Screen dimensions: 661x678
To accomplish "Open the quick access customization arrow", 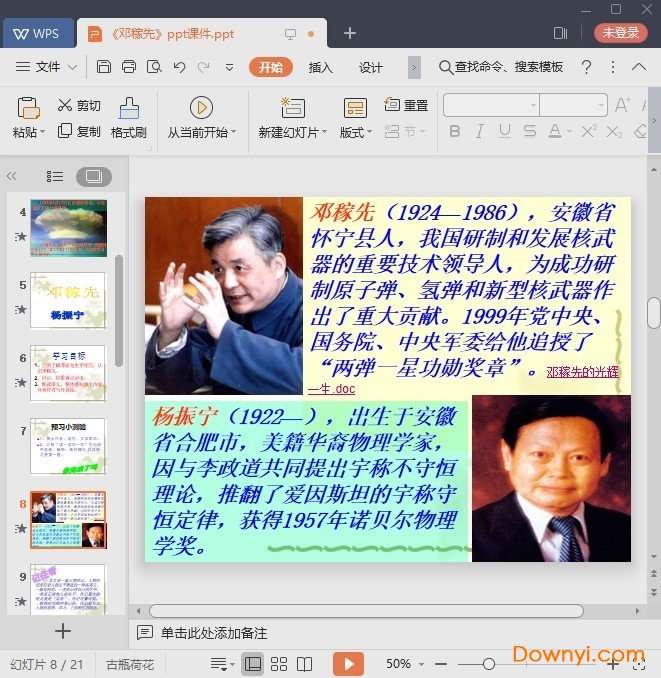I will (x=230, y=67).
